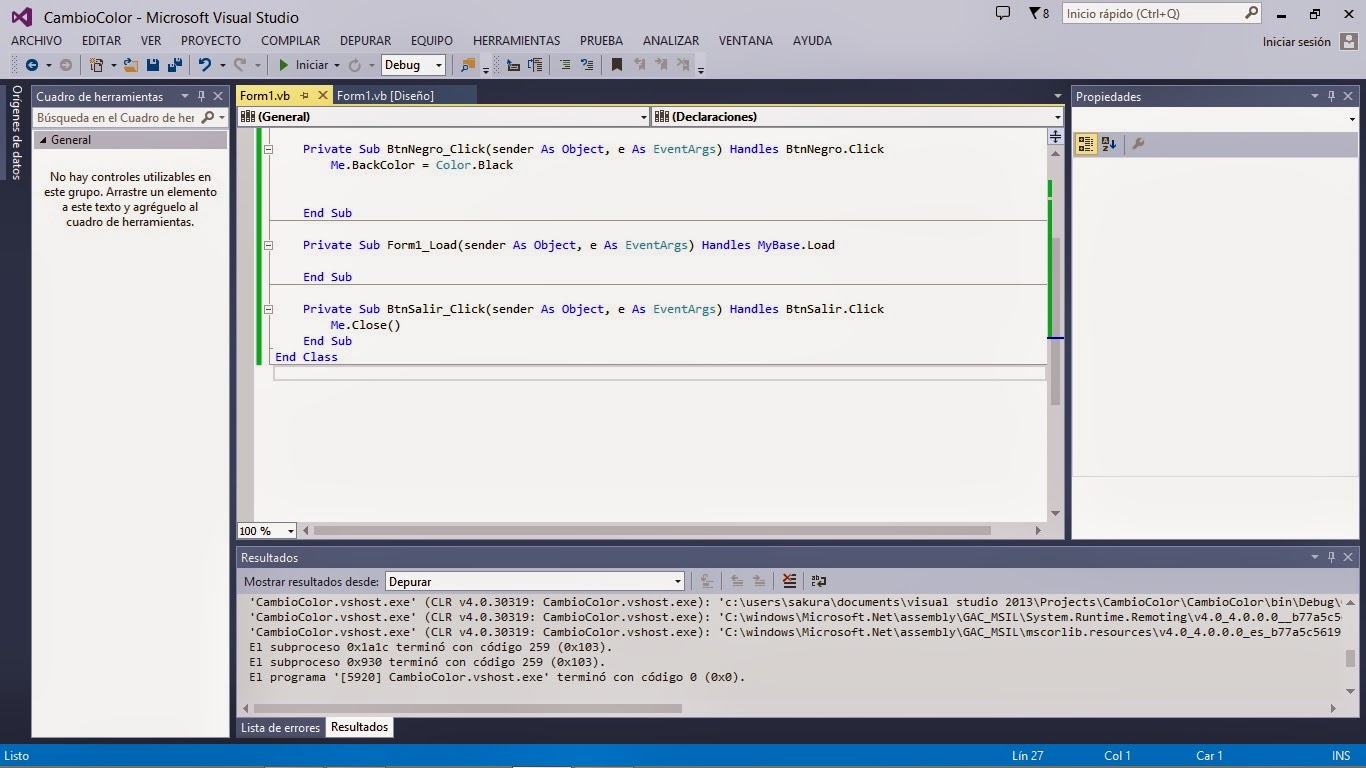
Task: Open the Declaraciones dropdown
Action: pyautogui.click(x=1057, y=116)
